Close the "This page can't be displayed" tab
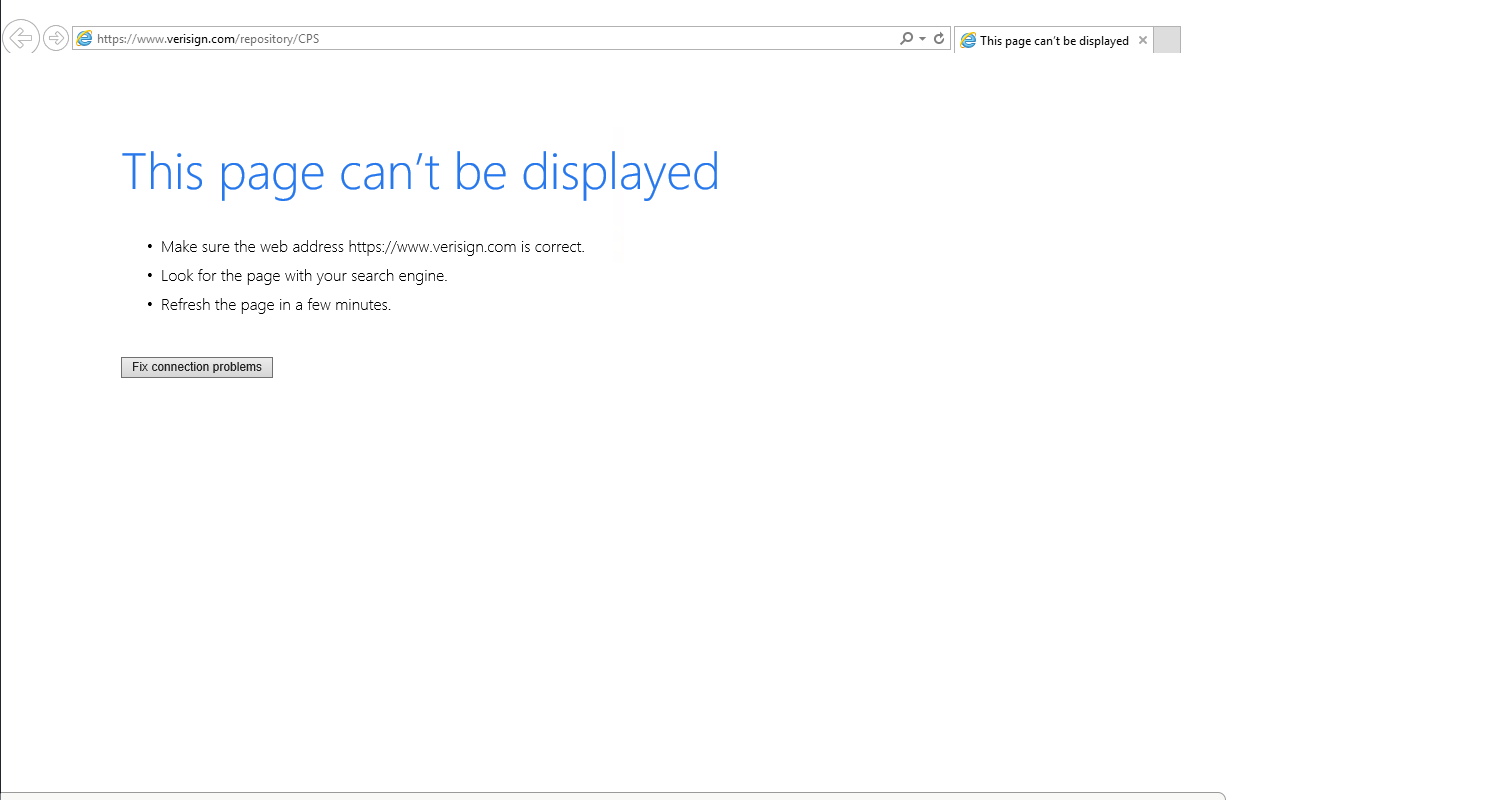1512x800 pixels. [x=1143, y=41]
